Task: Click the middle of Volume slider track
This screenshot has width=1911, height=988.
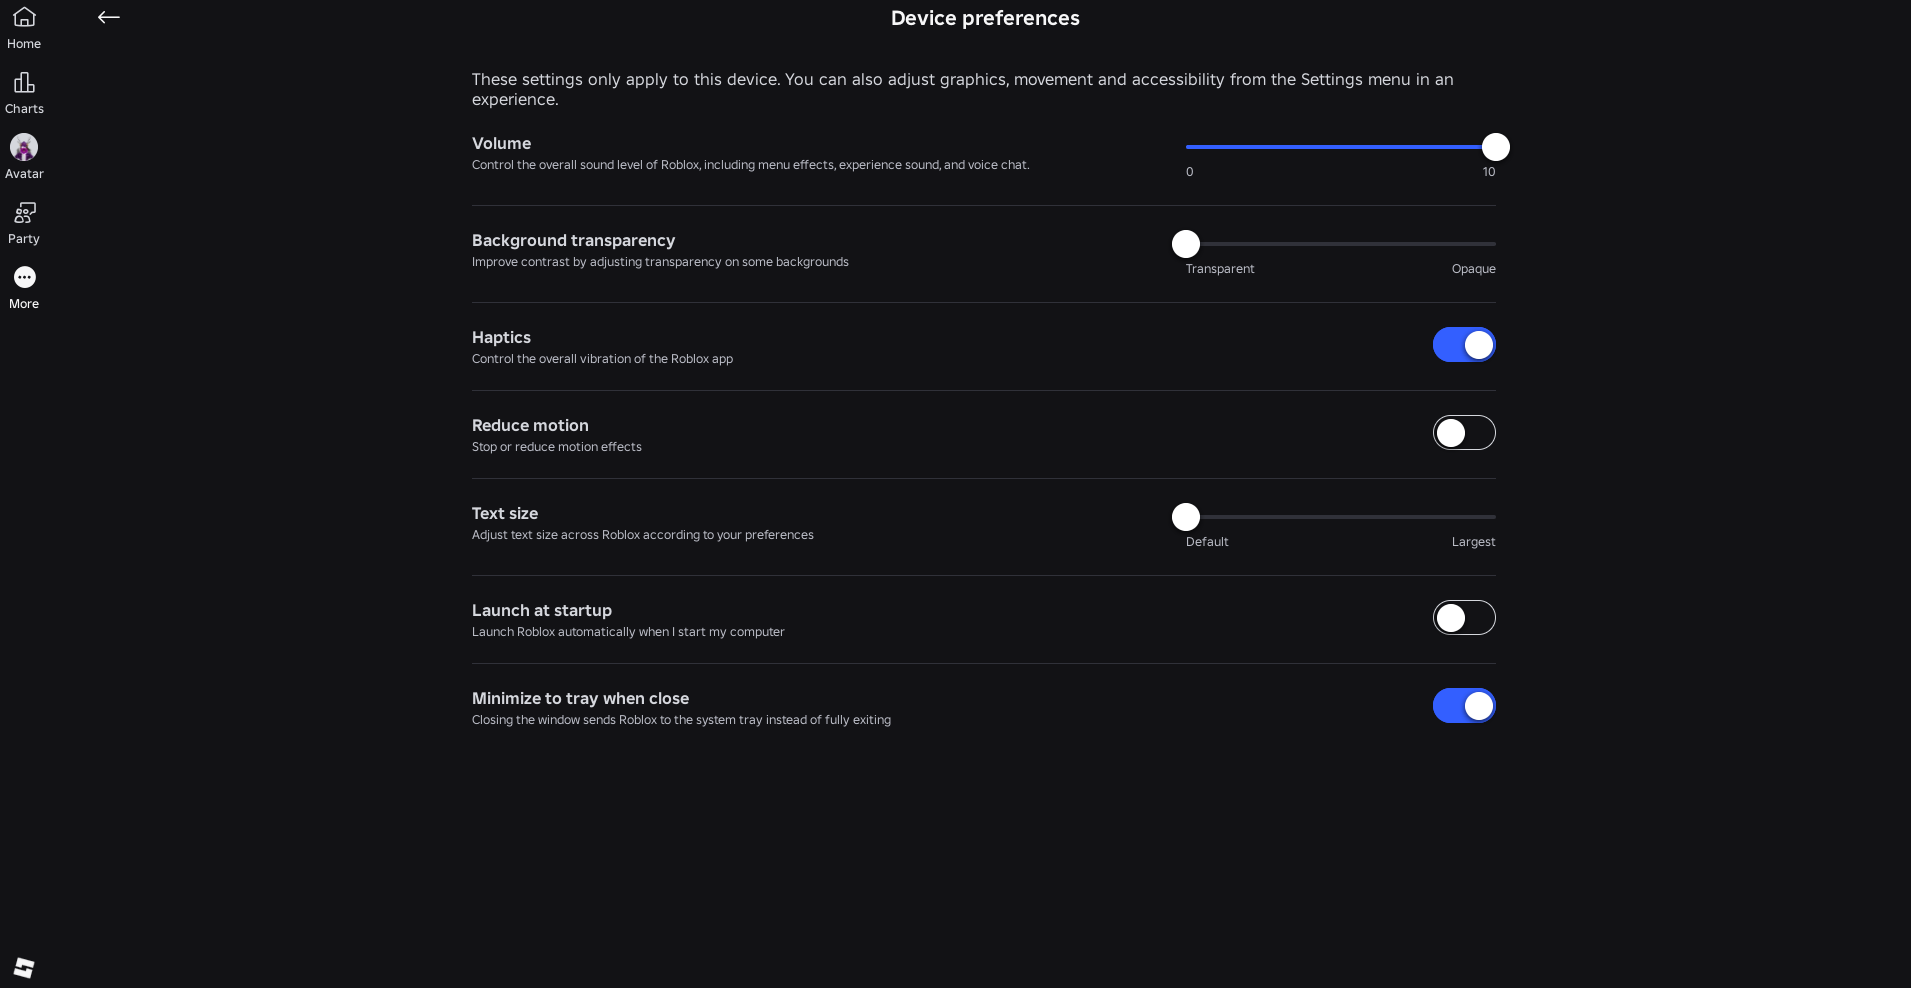Action: click(1341, 147)
